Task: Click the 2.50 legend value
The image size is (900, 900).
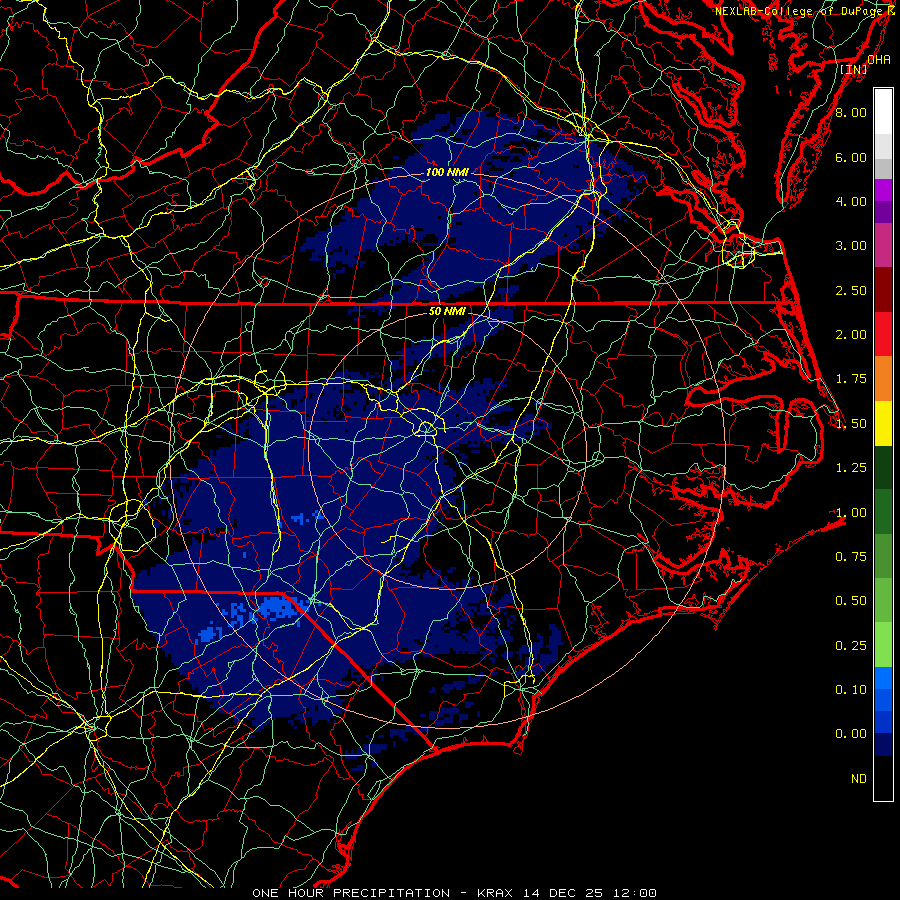Action: click(851, 290)
